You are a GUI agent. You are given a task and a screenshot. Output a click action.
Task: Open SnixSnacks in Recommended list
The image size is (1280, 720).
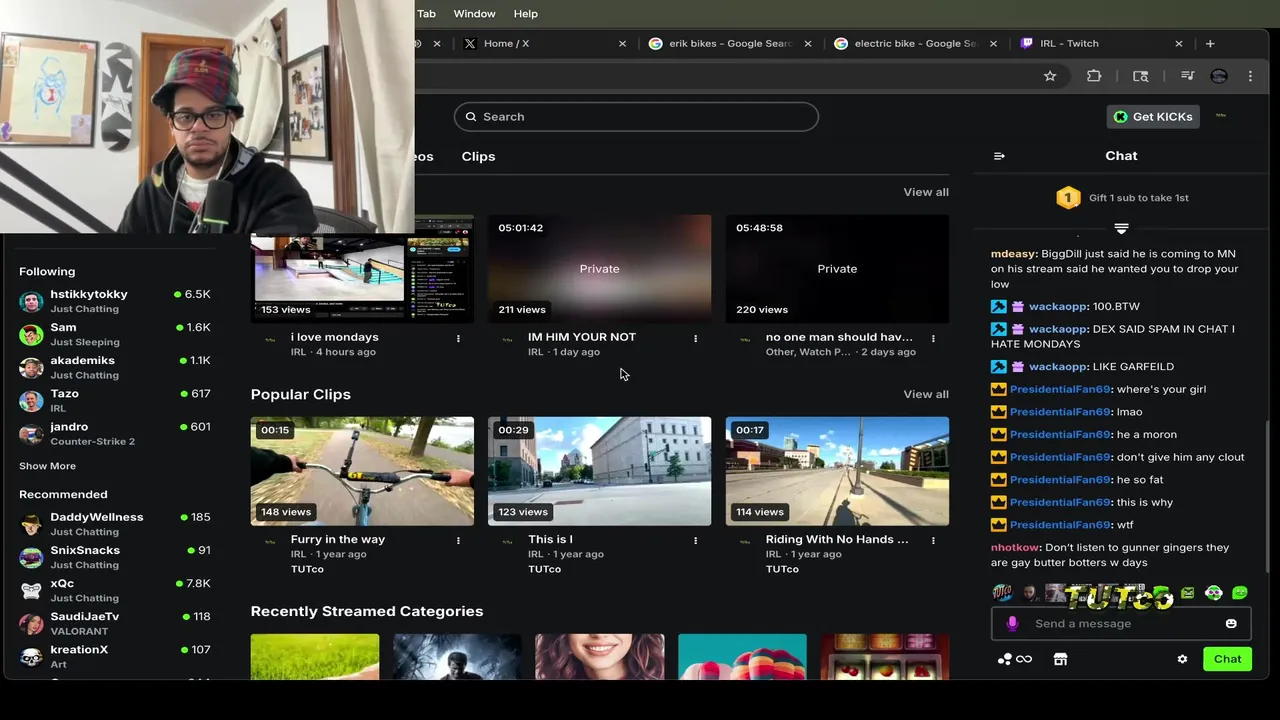coord(115,557)
